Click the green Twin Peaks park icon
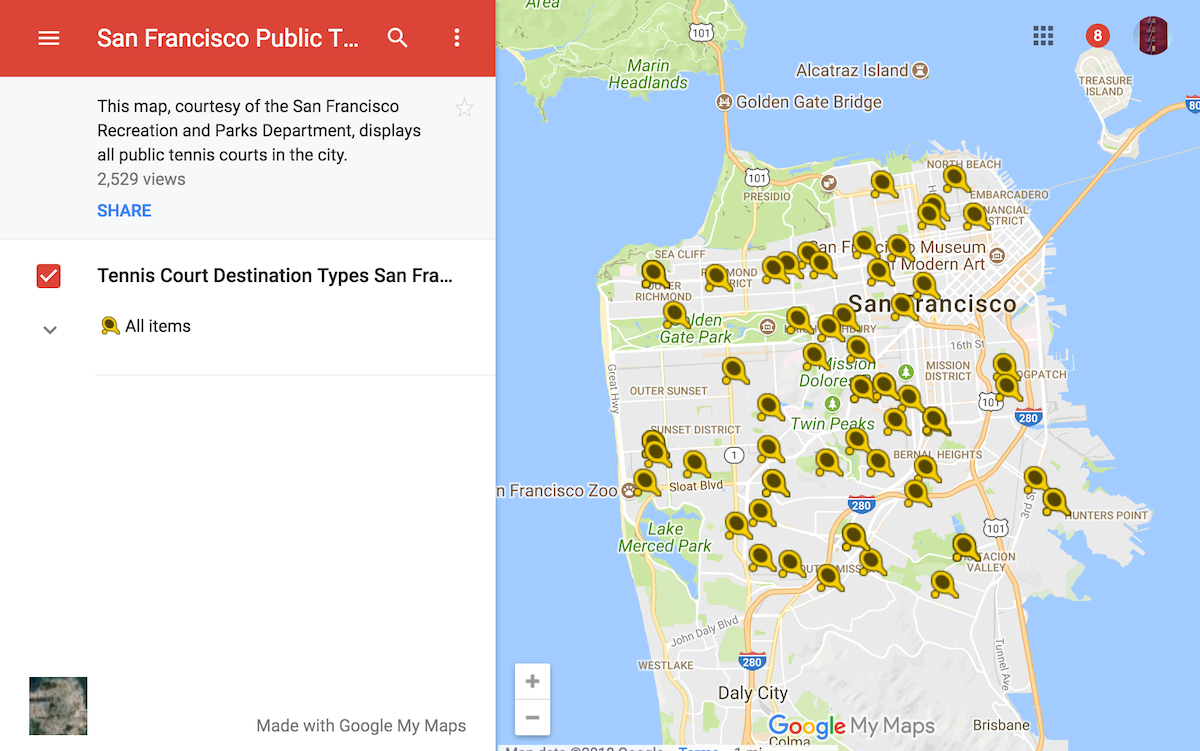 click(x=833, y=403)
